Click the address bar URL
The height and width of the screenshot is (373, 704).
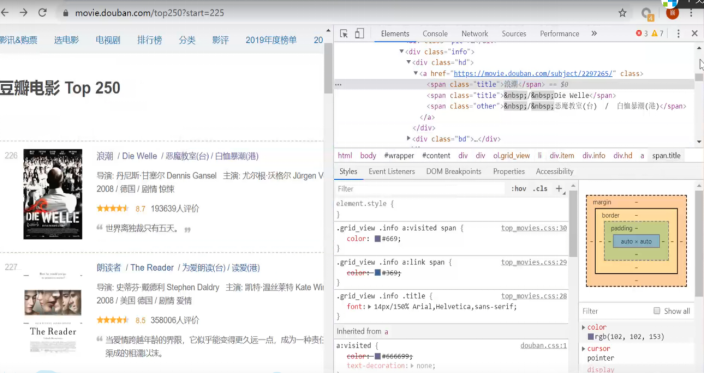click(x=150, y=13)
